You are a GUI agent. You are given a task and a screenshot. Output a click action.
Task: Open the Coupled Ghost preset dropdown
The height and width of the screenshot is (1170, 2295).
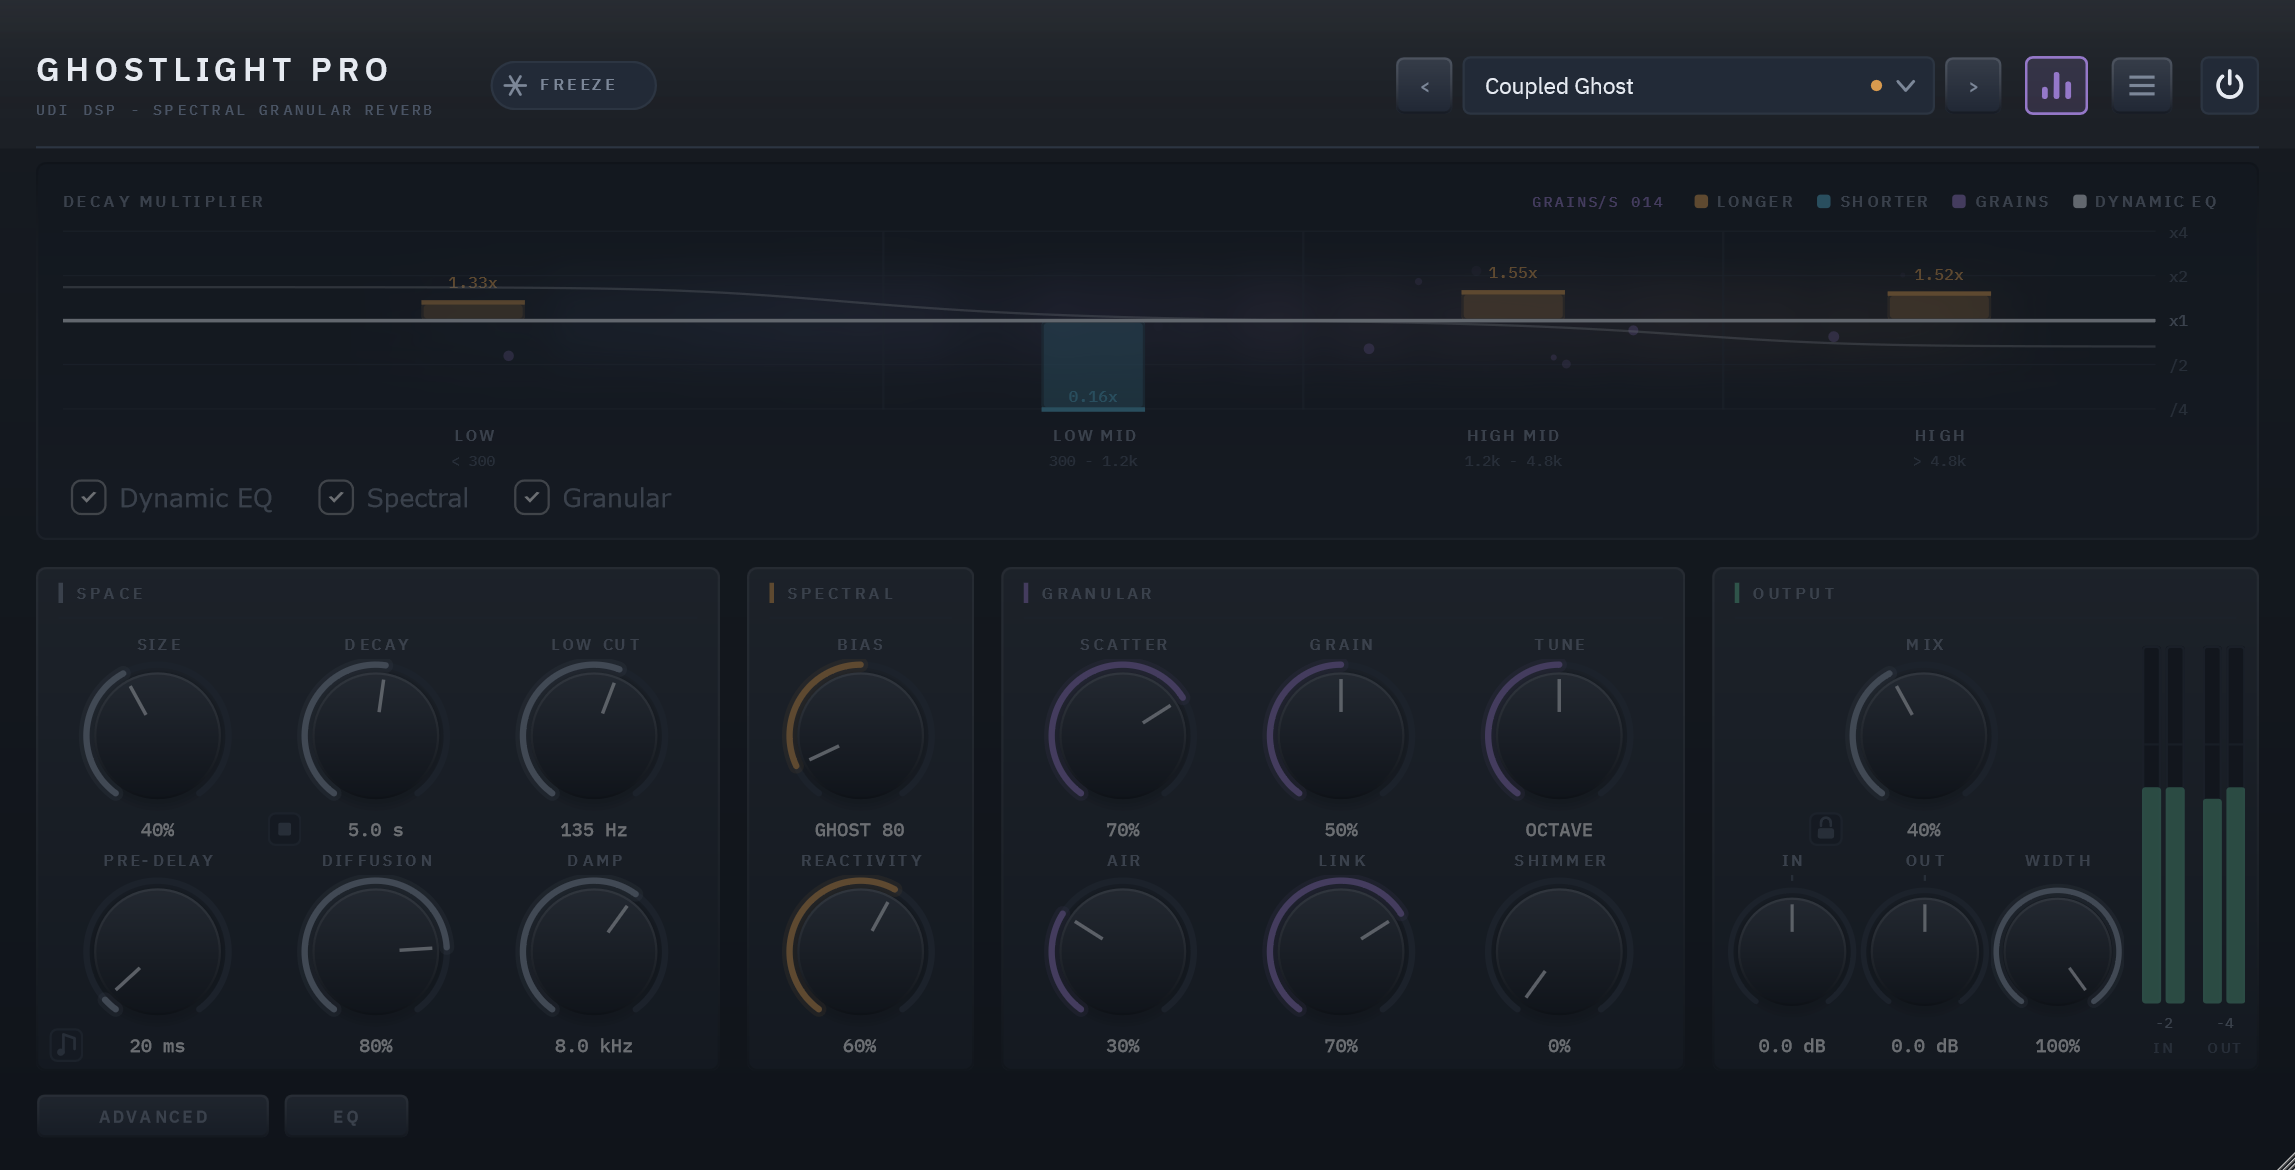1698,86
